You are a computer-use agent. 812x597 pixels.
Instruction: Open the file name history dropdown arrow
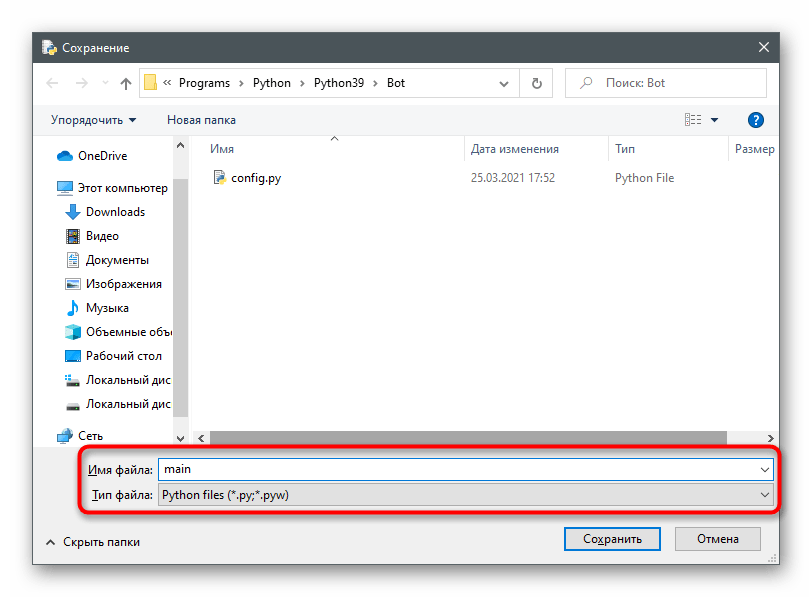point(765,469)
